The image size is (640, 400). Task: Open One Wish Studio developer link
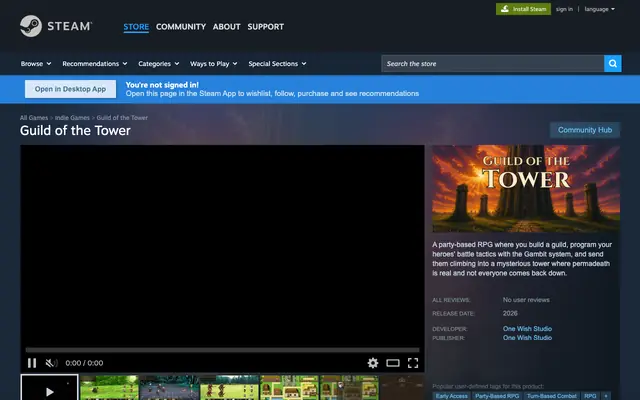pos(527,329)
